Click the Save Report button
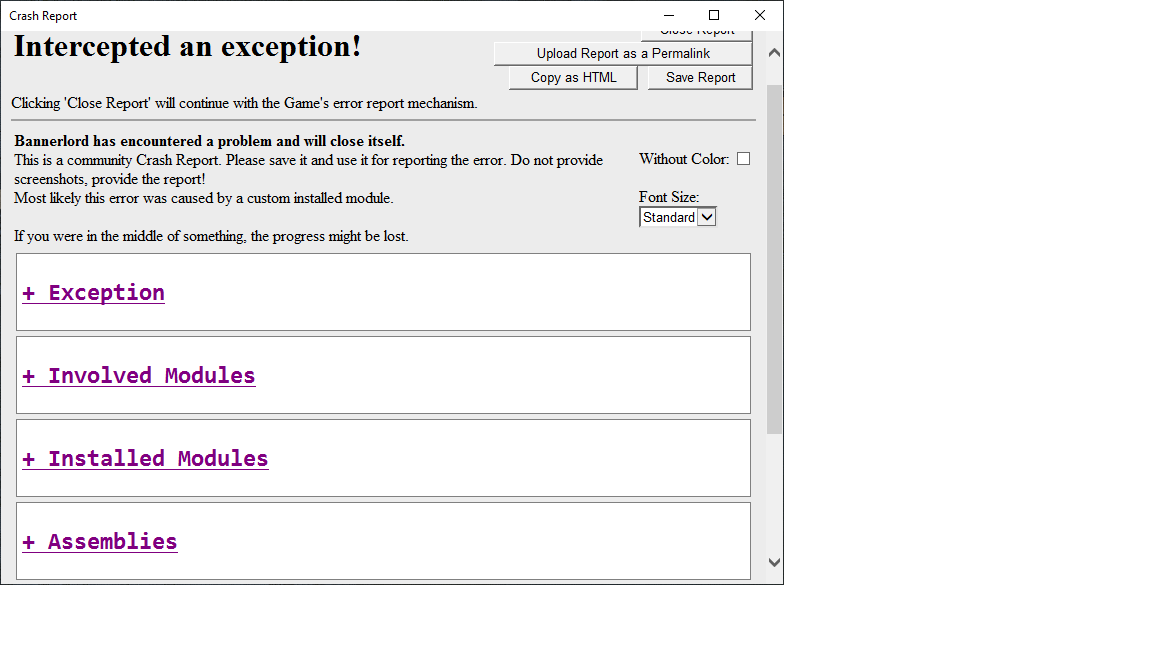 click(700, 78)
